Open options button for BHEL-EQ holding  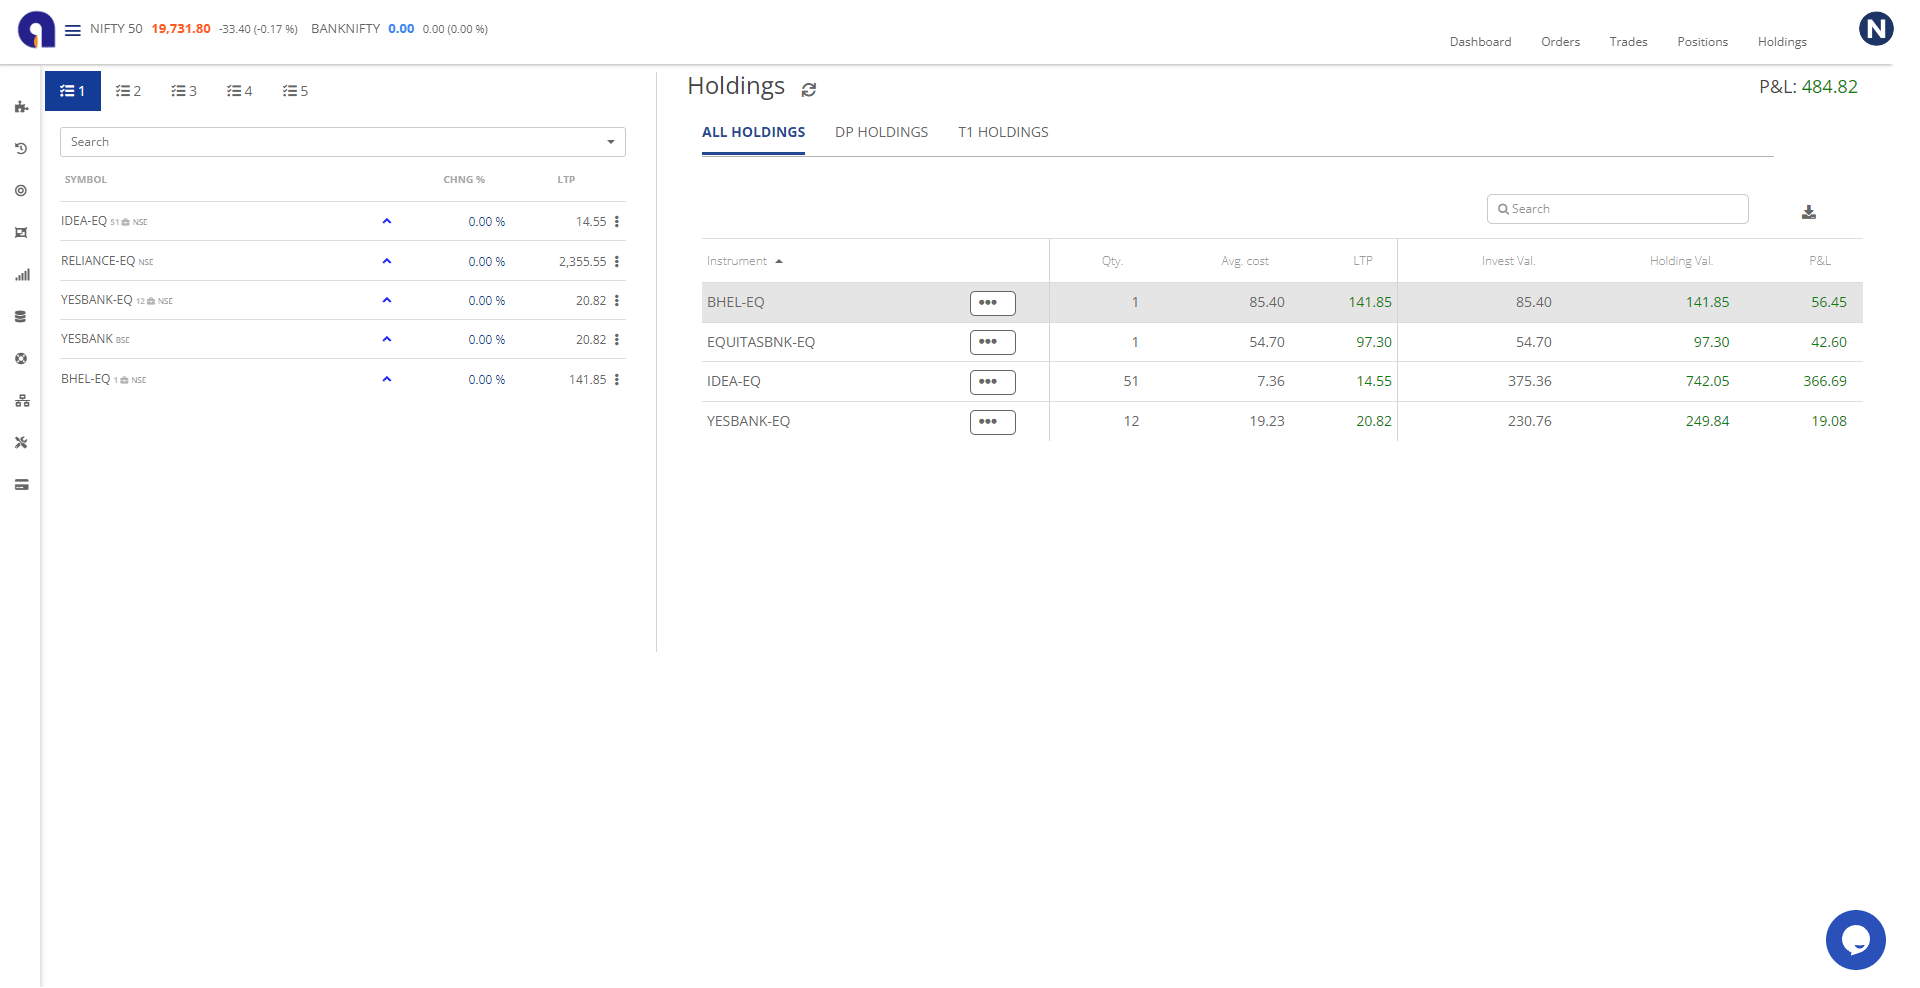(x=992, y=303)
